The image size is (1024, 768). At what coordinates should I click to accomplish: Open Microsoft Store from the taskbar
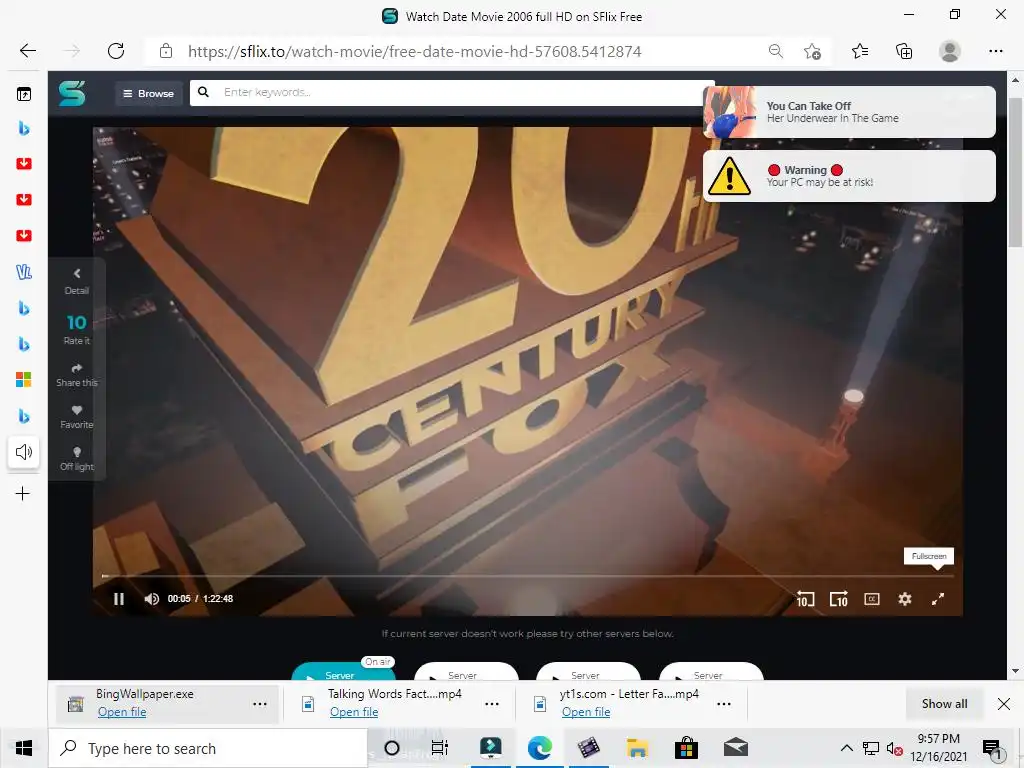[x=686, y=748]
